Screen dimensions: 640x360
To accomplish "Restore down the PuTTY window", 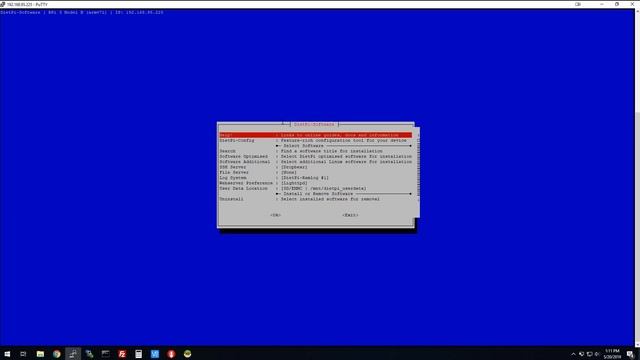I will (617, 4).
